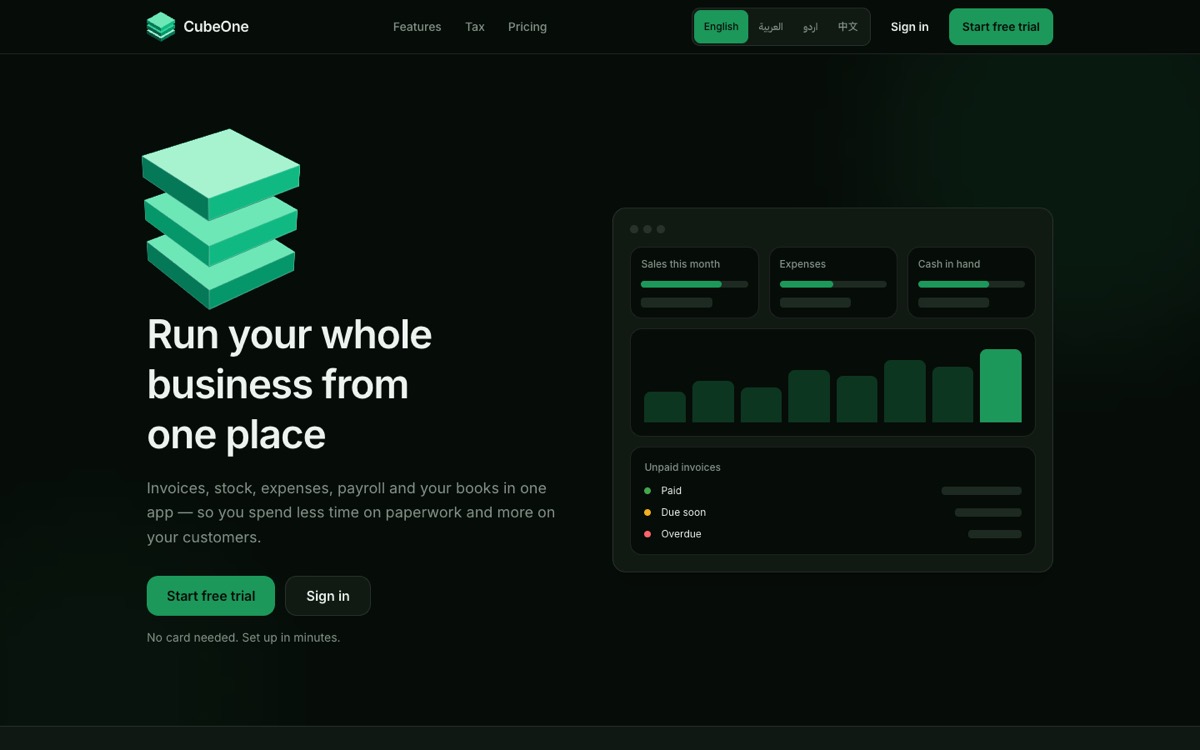Click the "Cash in hand" card label
This screenshot has height=750, width=1200.
(x=949, y=264)
